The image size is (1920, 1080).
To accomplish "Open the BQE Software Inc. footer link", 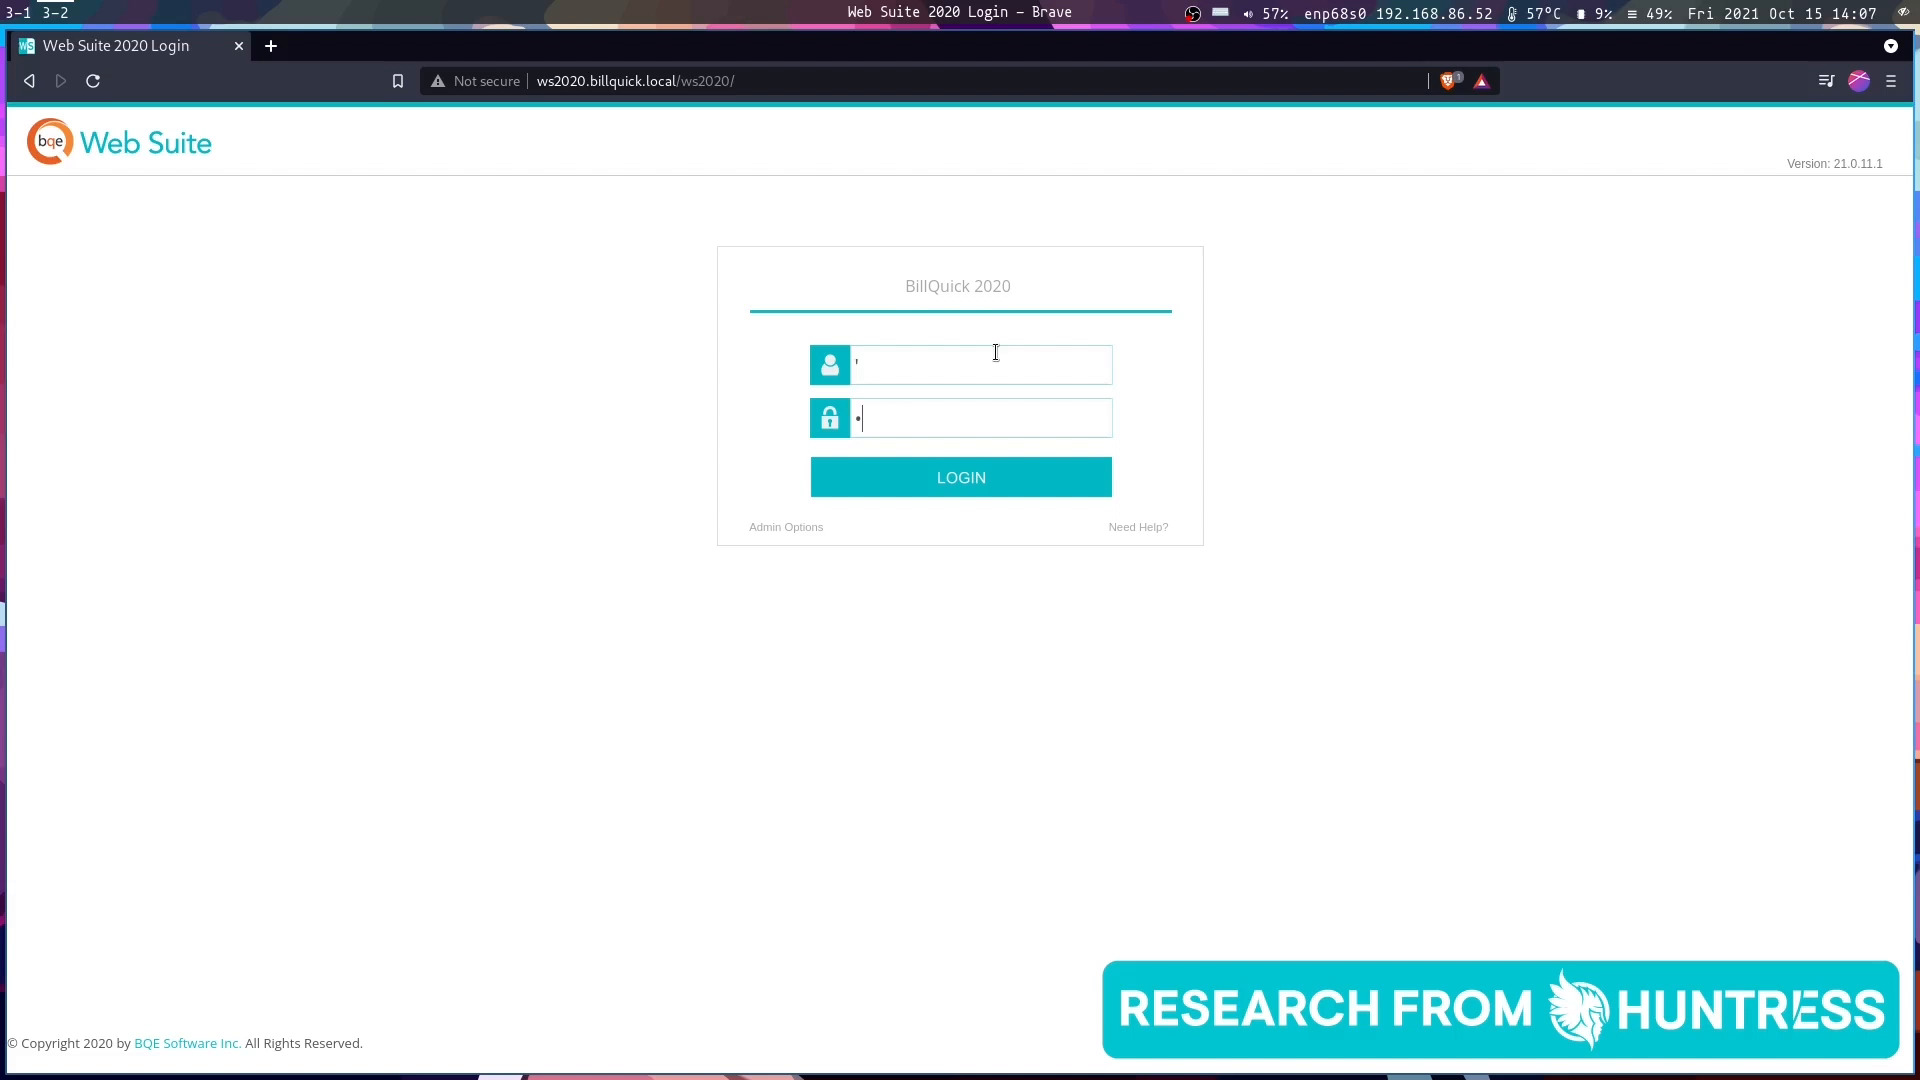I will [x=187, y=1043].
